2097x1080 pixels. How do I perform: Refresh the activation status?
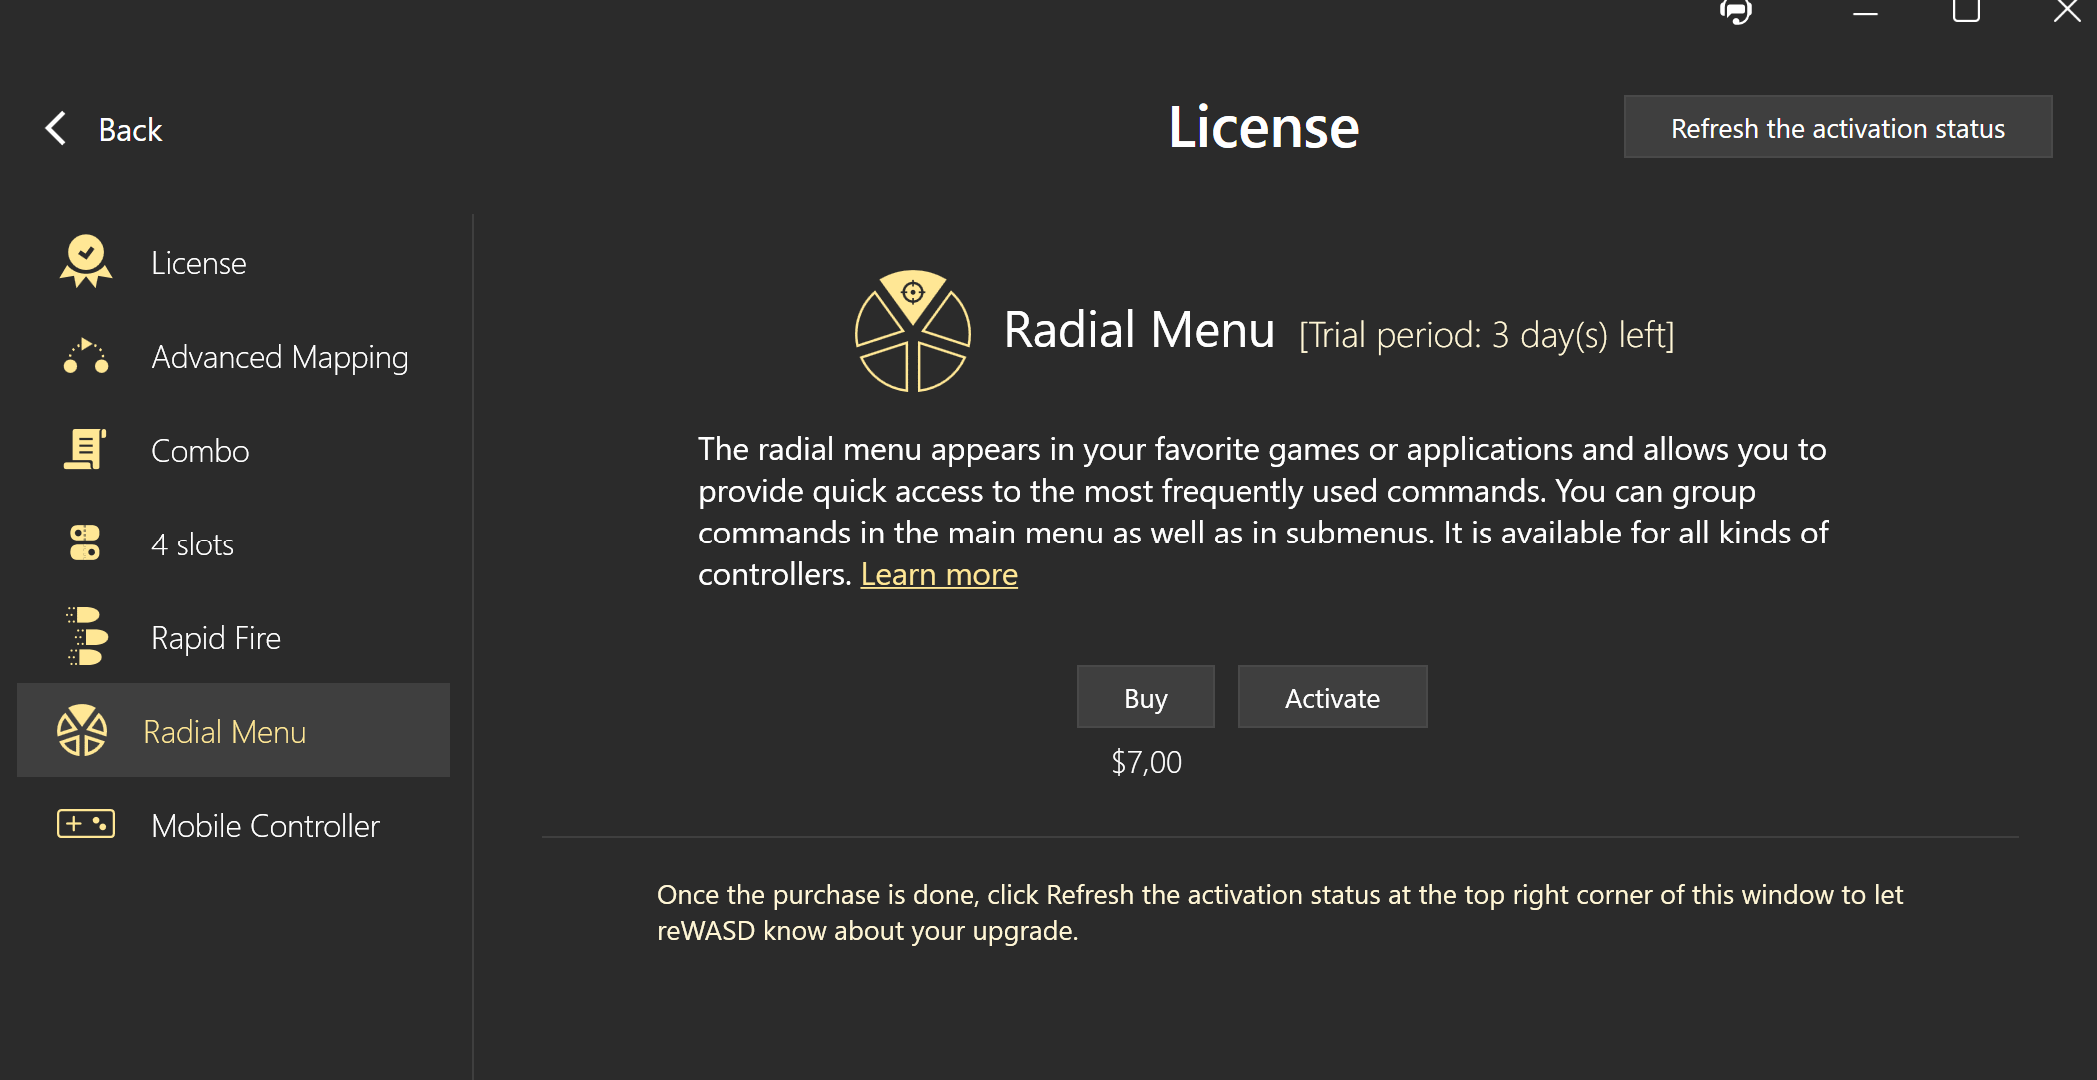(1837, 128)
